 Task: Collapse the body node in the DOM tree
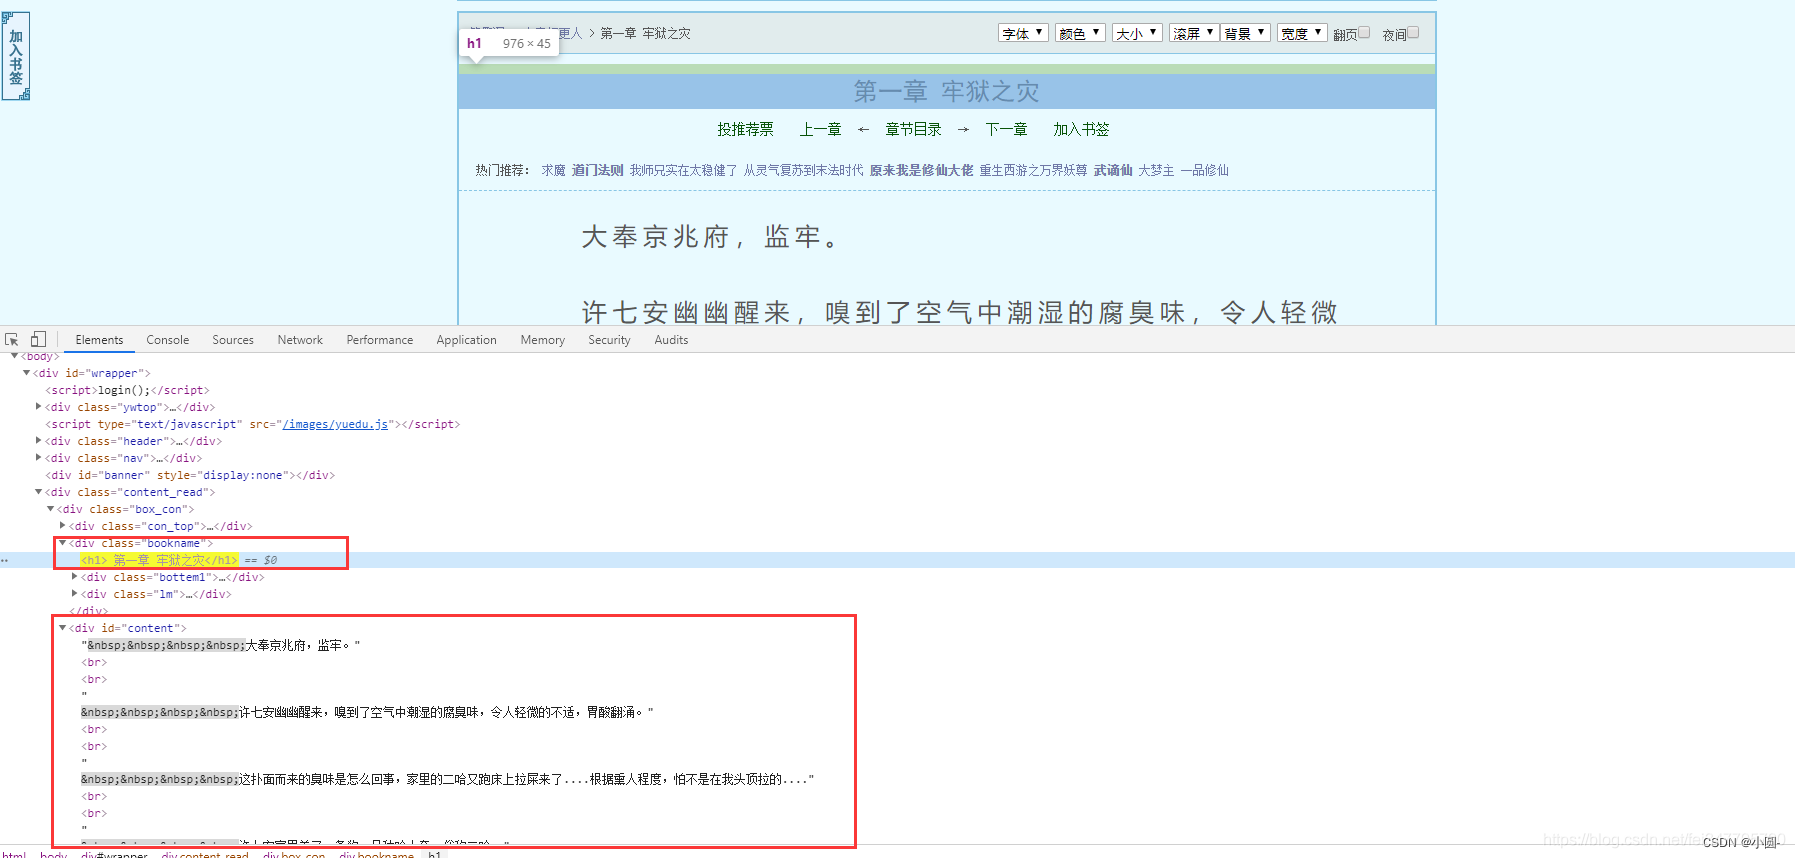[x=14, y=356]
